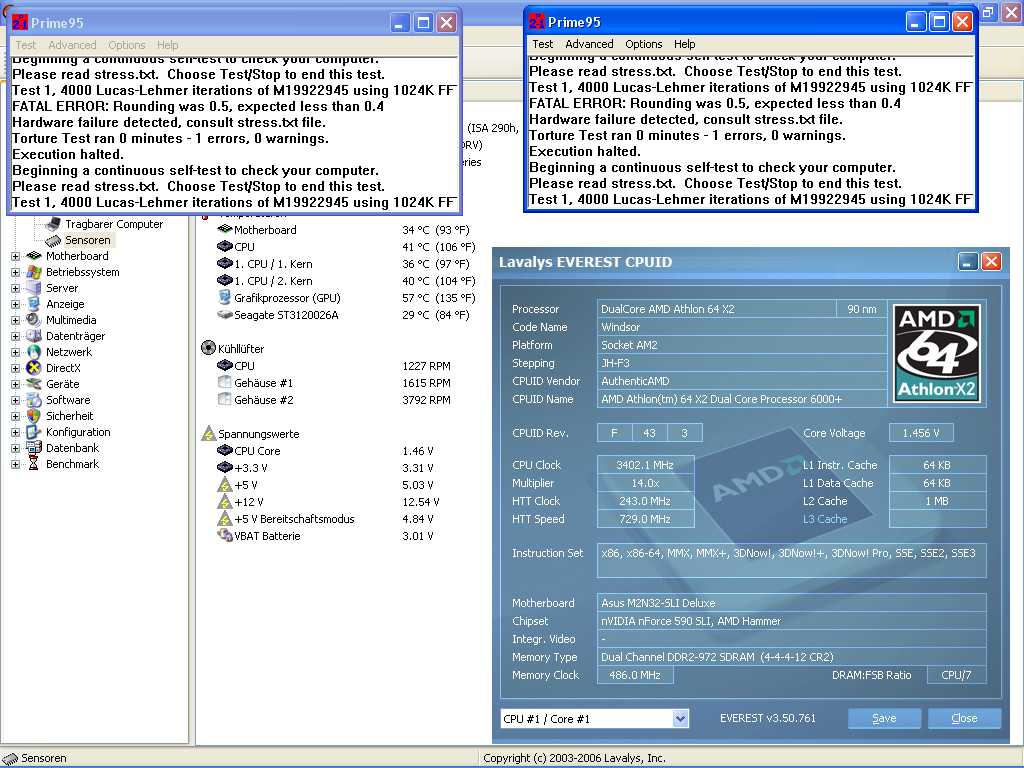This screenshot has width=1024, height=768.
Task: Click the AMD Athlon 64 X2 logo
Action: tap(937, 353)
